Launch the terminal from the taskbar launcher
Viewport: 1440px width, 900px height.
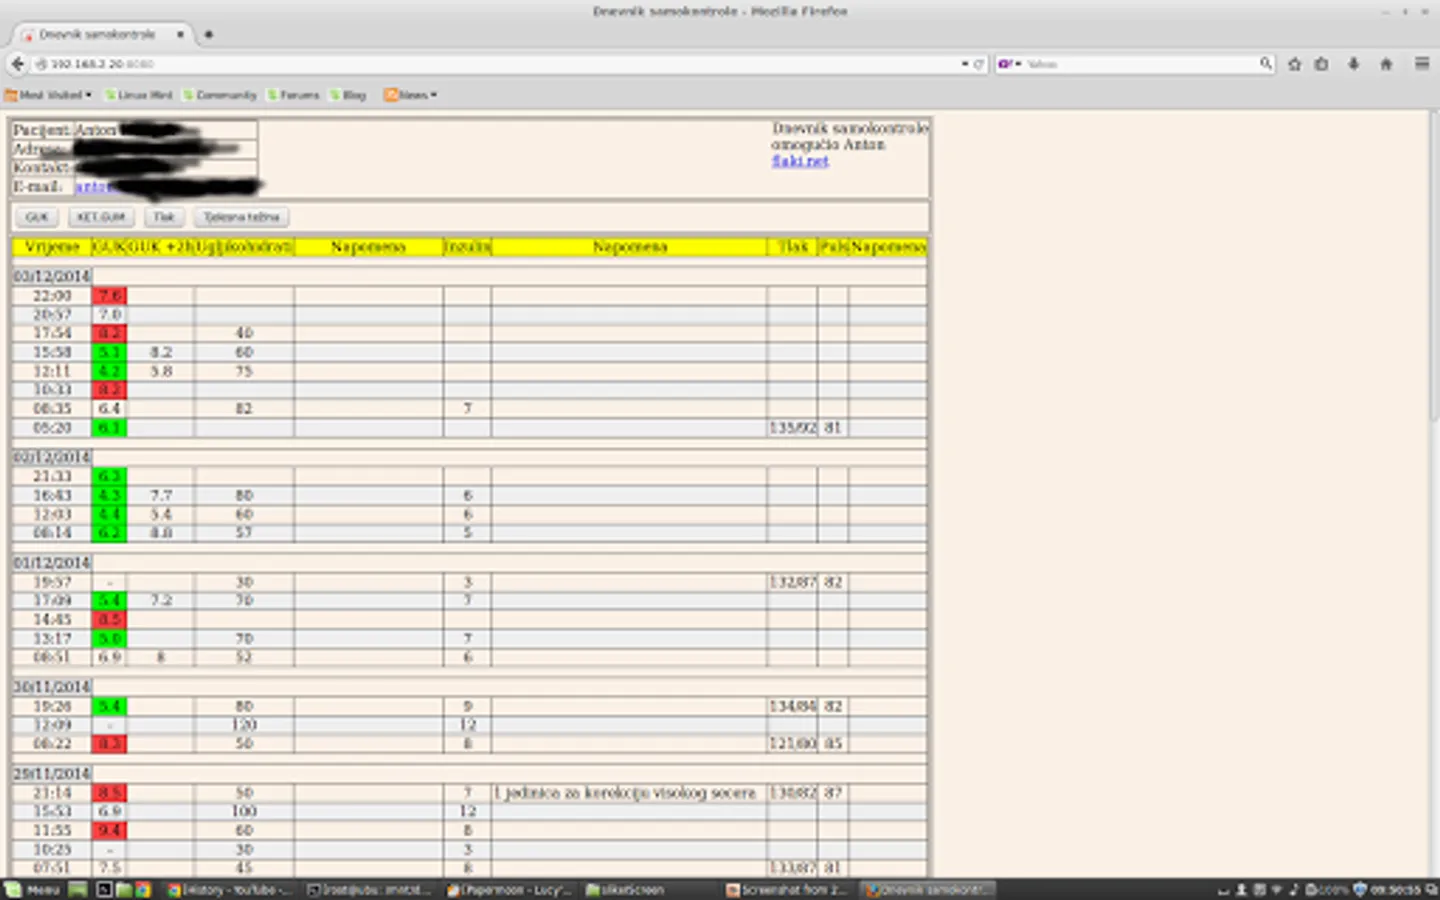tap(104, 889)
